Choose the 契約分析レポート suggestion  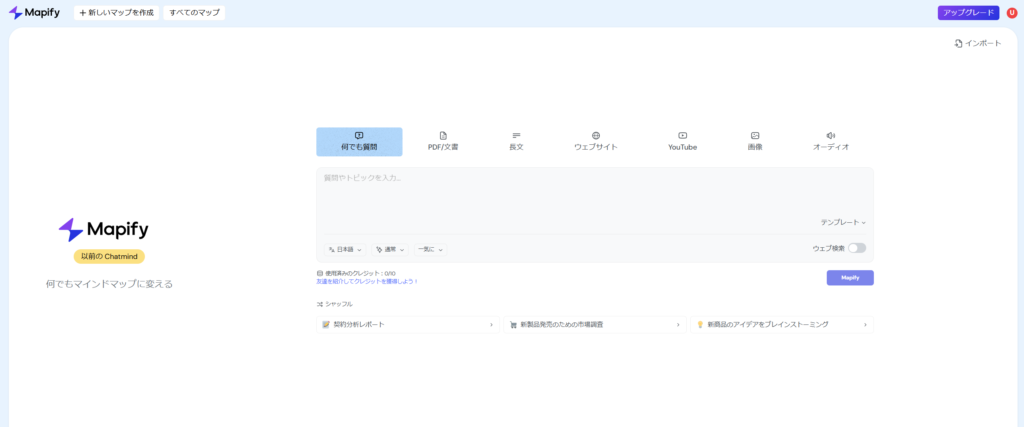408,324
